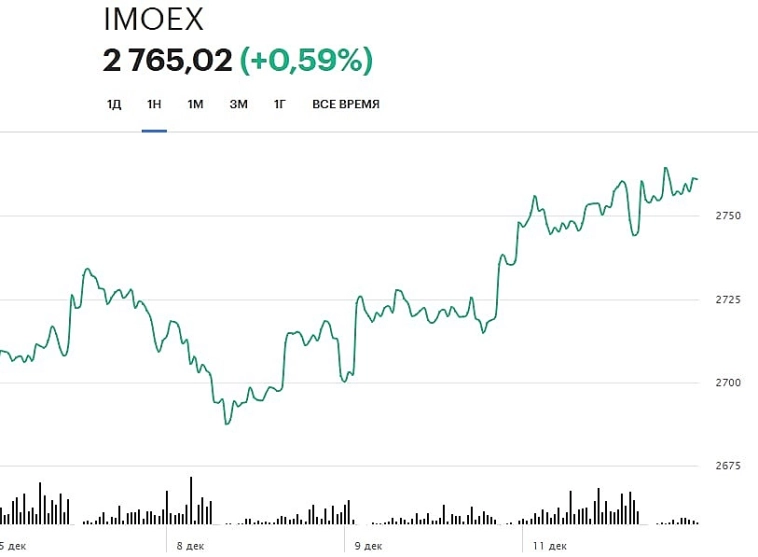Click the latest point on the chart line
Viewport: 758px width, 557px height.
[696, 179]
